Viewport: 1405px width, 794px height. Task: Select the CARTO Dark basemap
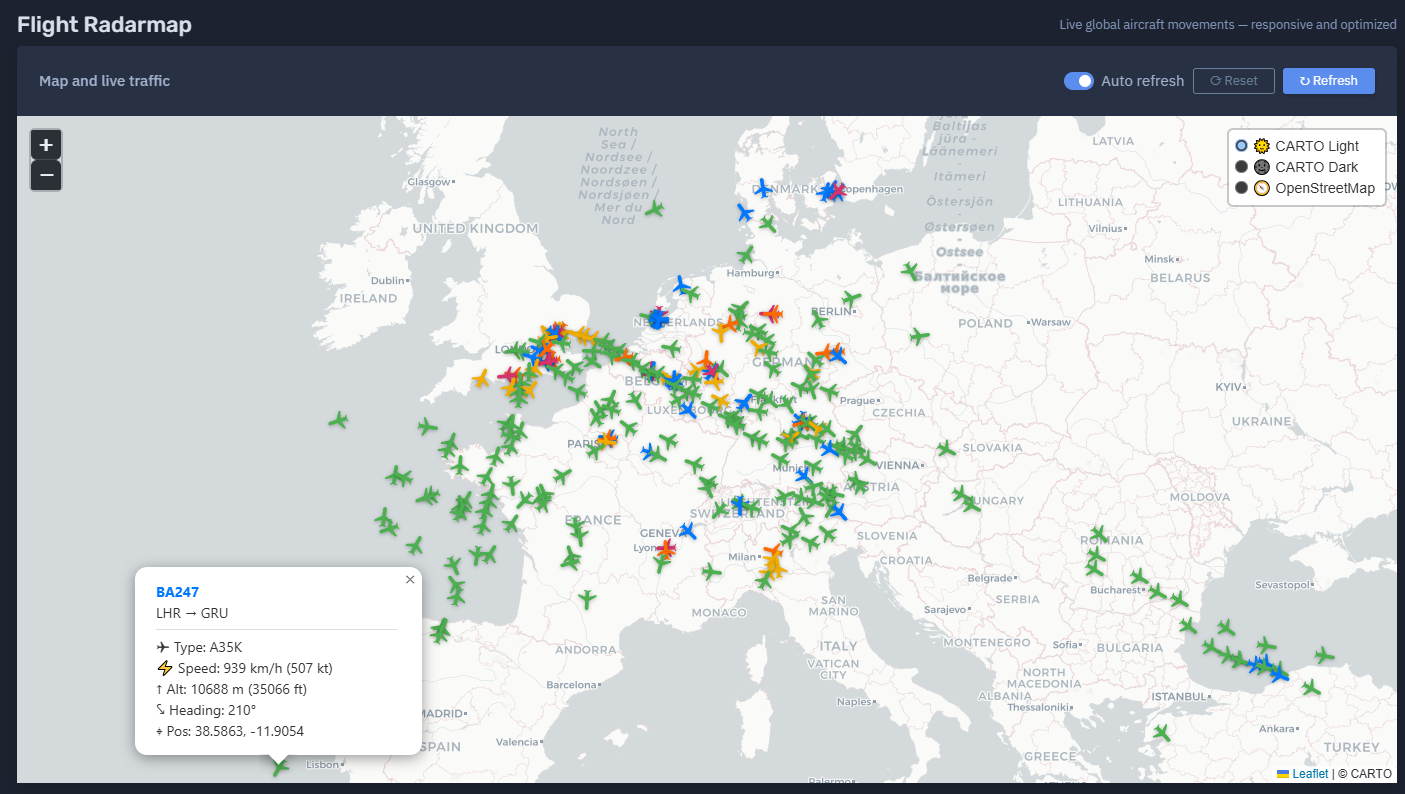coord(1242,167)
